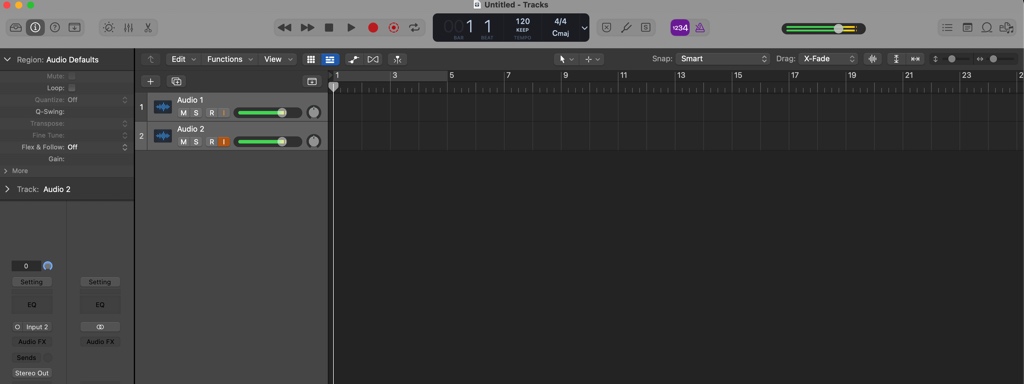Mute the Audio 1 track

[x=184, y=113]
